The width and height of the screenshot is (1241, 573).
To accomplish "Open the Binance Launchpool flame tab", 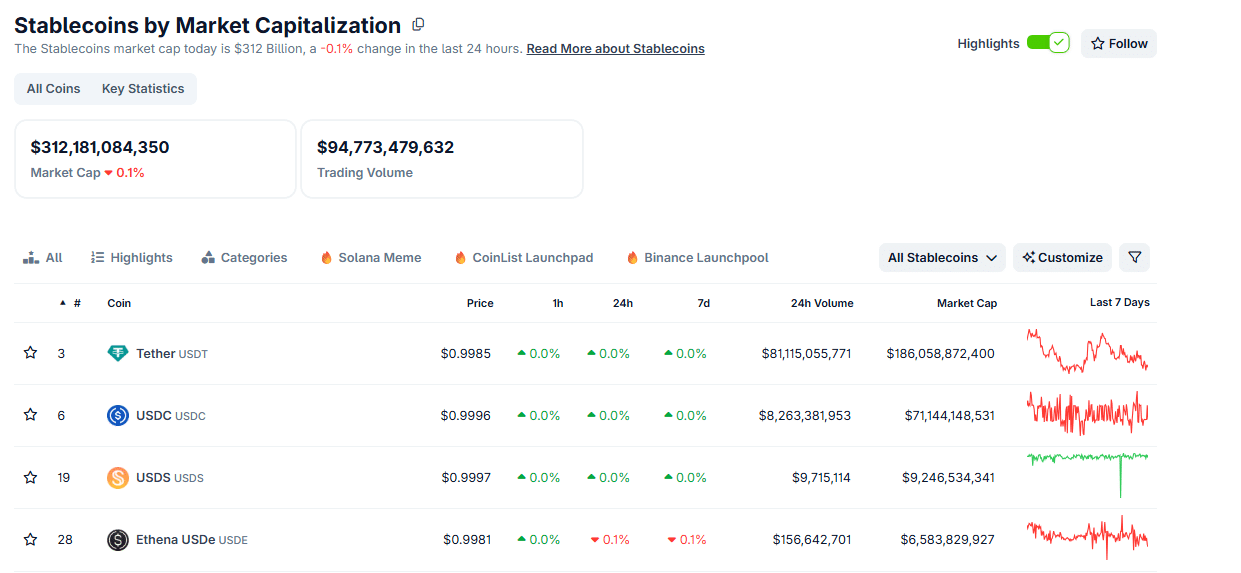I will point(697,257).
